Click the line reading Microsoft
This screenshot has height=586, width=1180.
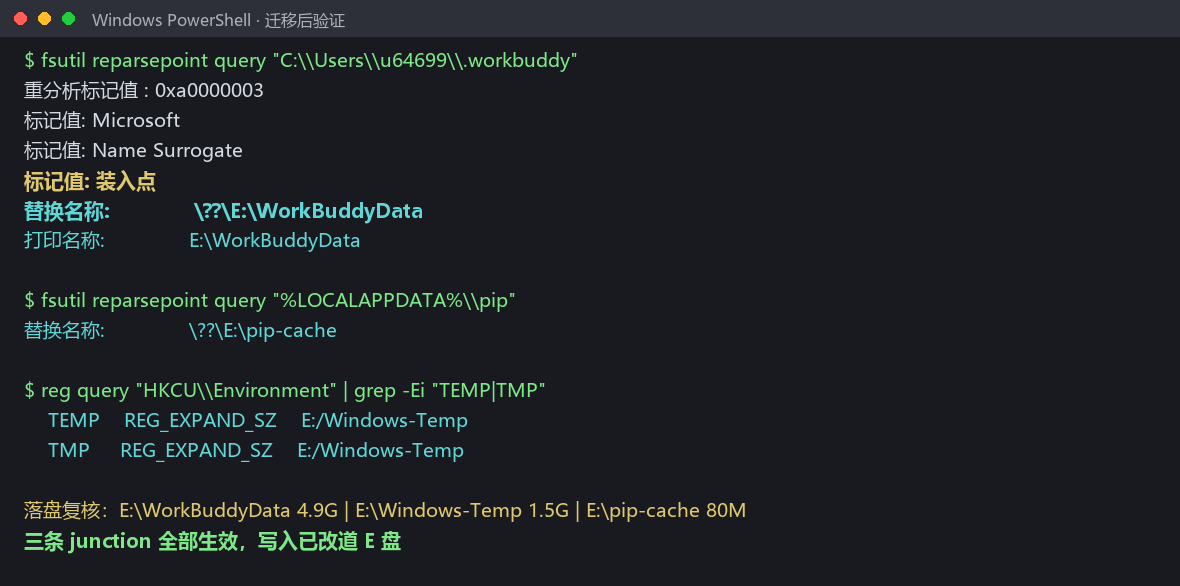102,121
